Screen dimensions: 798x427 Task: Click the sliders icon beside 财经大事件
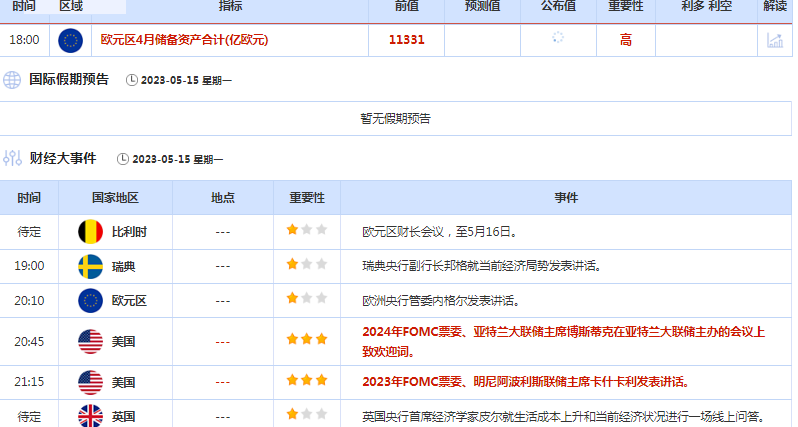coord(12,158)
